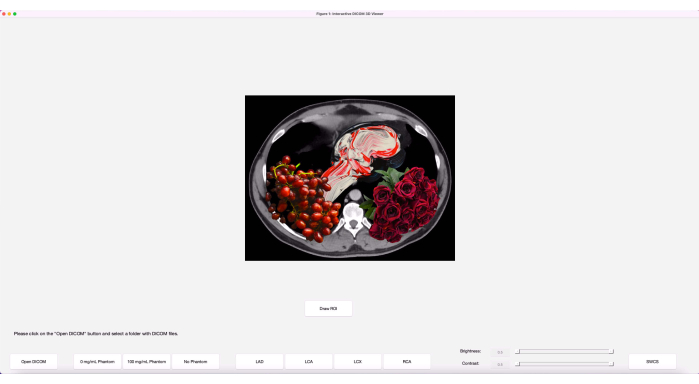
Task: Click the Open DICOM button
Action: coord(33,362)
